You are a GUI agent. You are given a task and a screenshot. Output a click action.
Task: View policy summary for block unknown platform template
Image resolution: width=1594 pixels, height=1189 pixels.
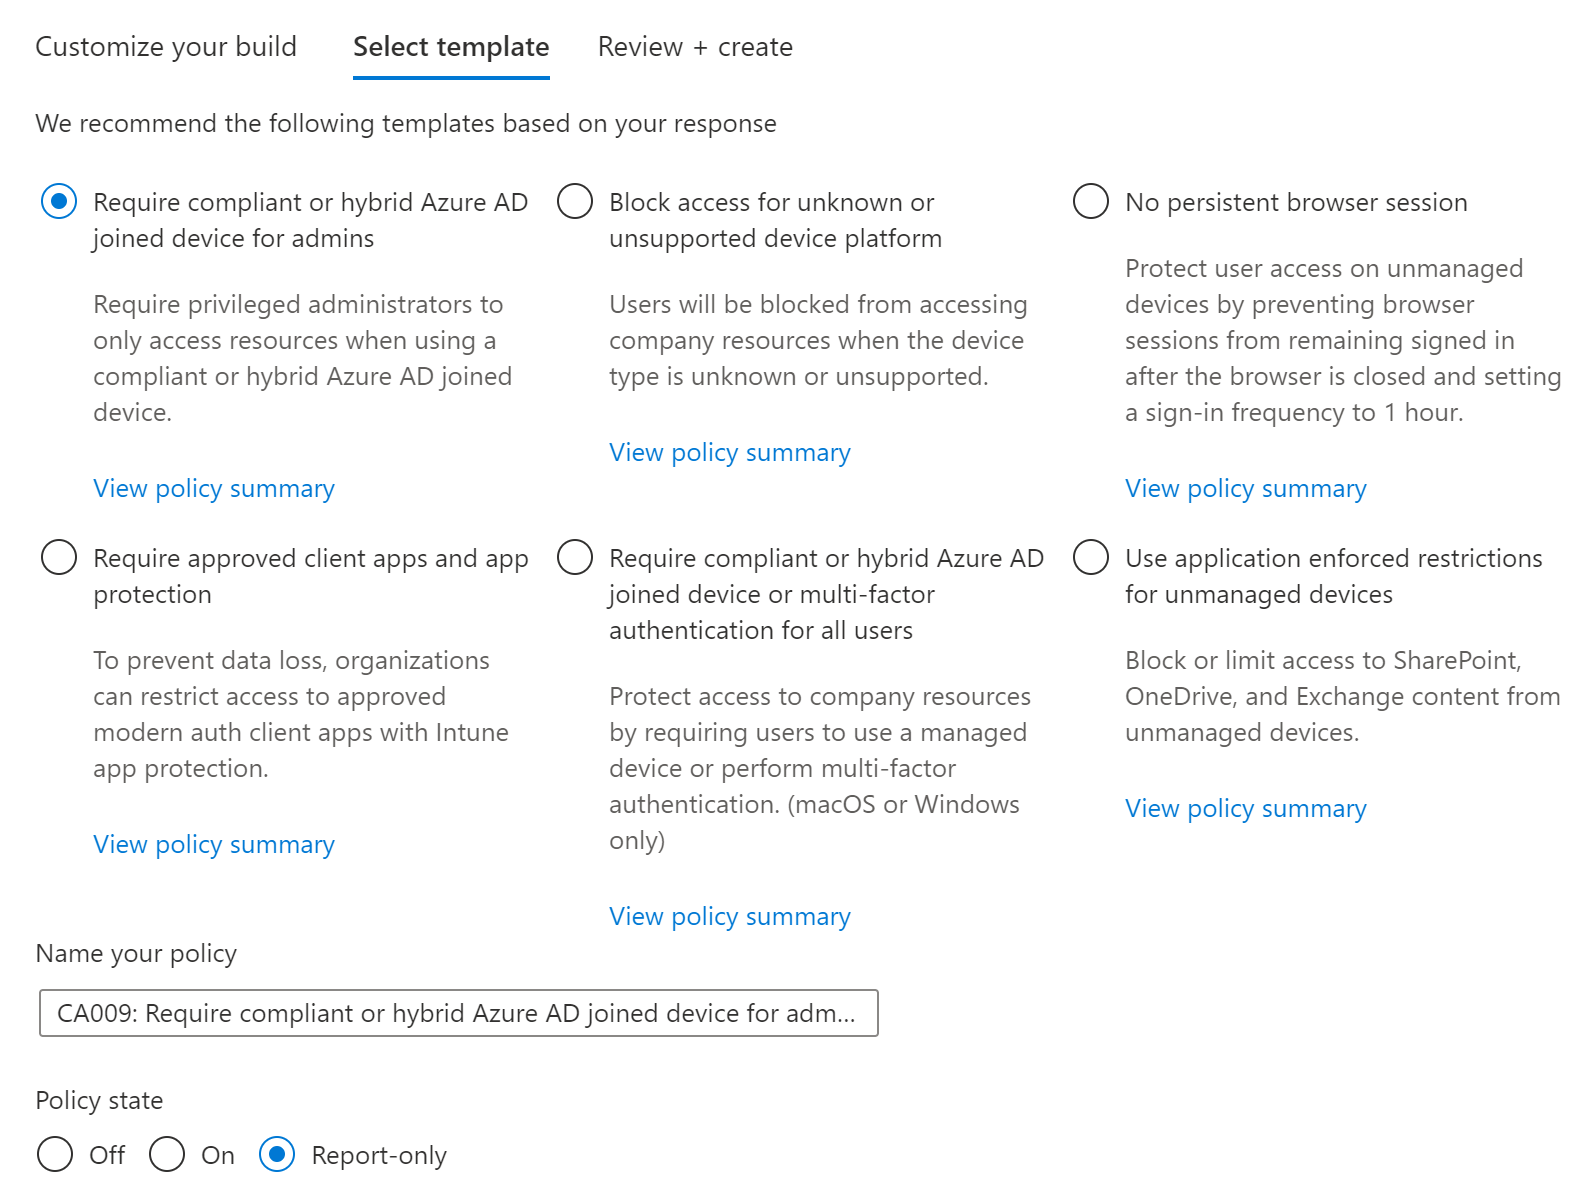730,452
